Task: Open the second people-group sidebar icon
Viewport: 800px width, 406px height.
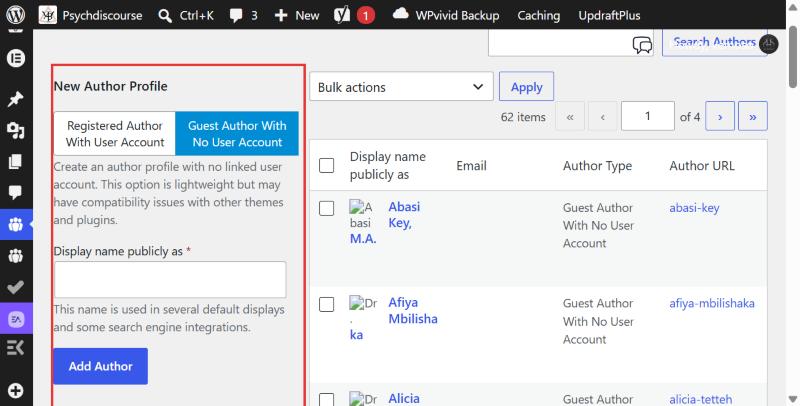Action: pos(16,256)
